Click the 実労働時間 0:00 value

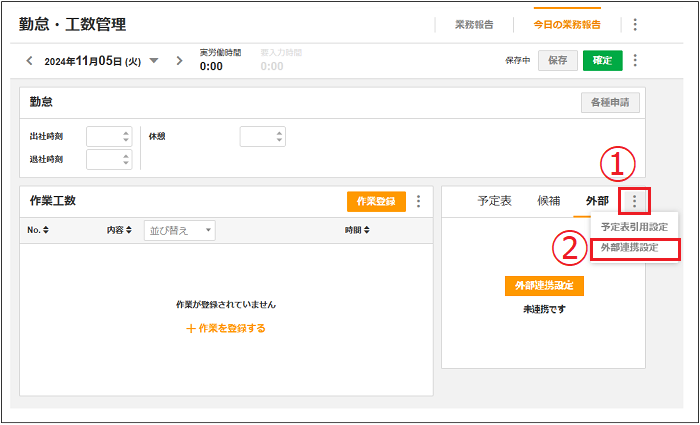[211, 66]
